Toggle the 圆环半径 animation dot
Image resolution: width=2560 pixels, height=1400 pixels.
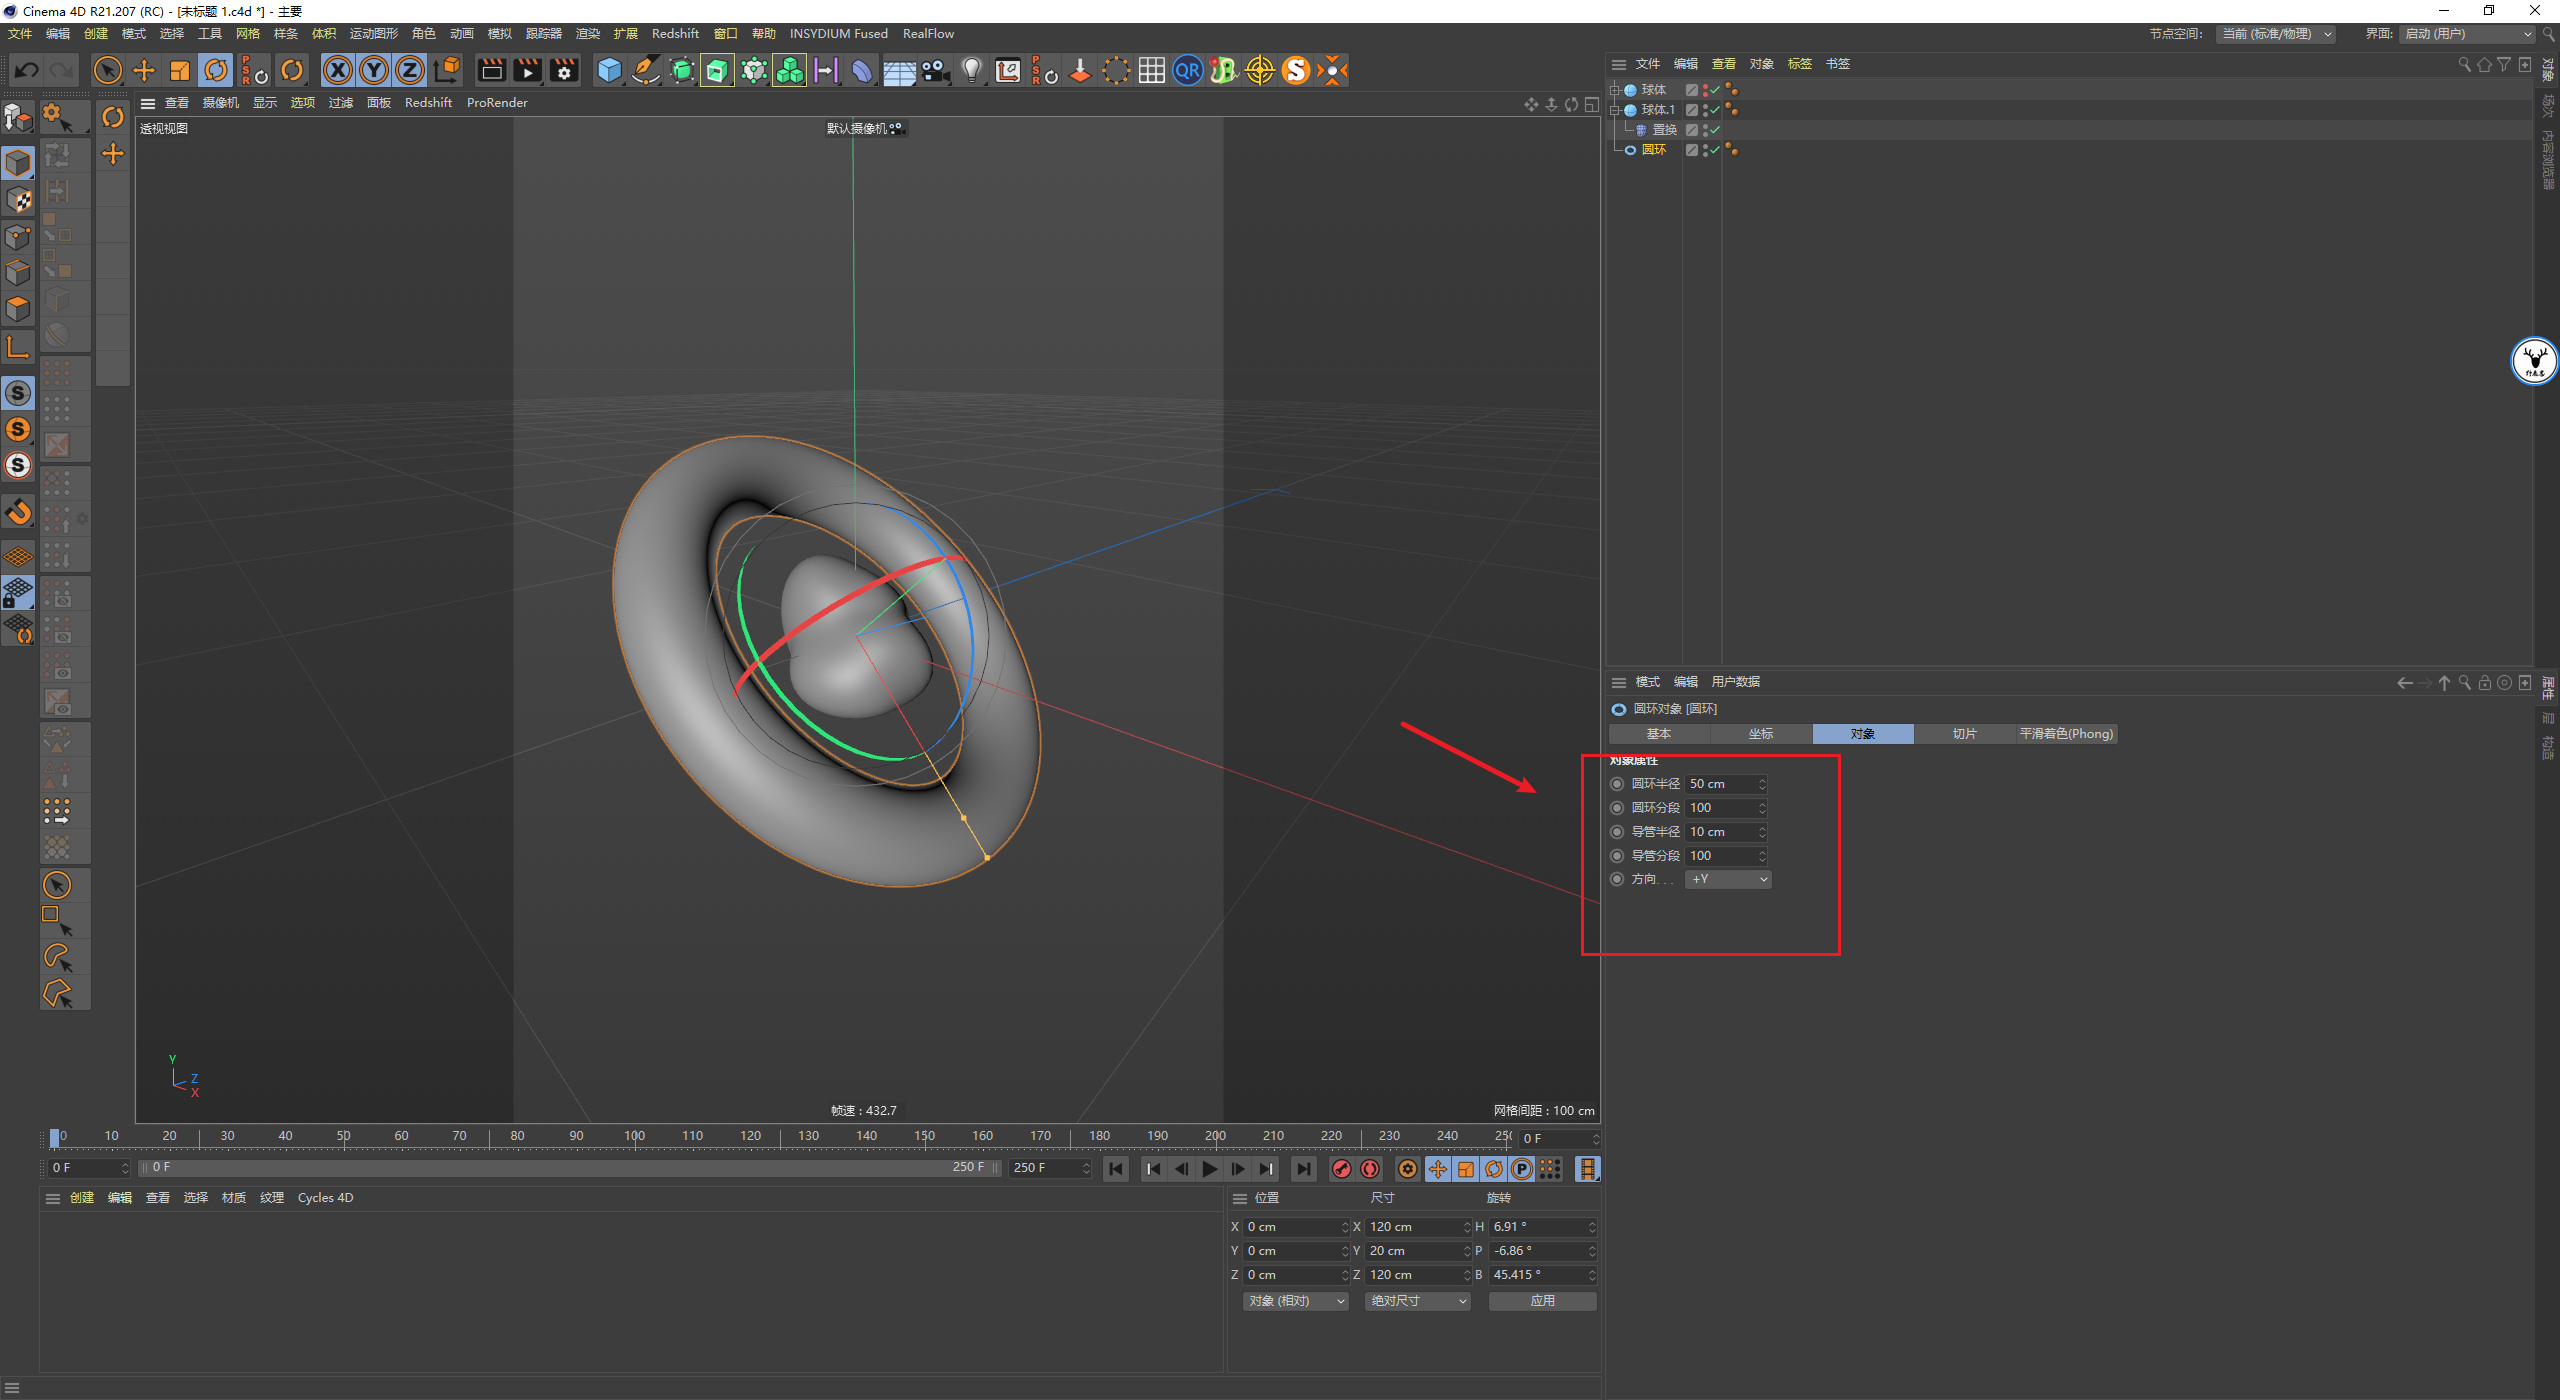pos(1617,784)
